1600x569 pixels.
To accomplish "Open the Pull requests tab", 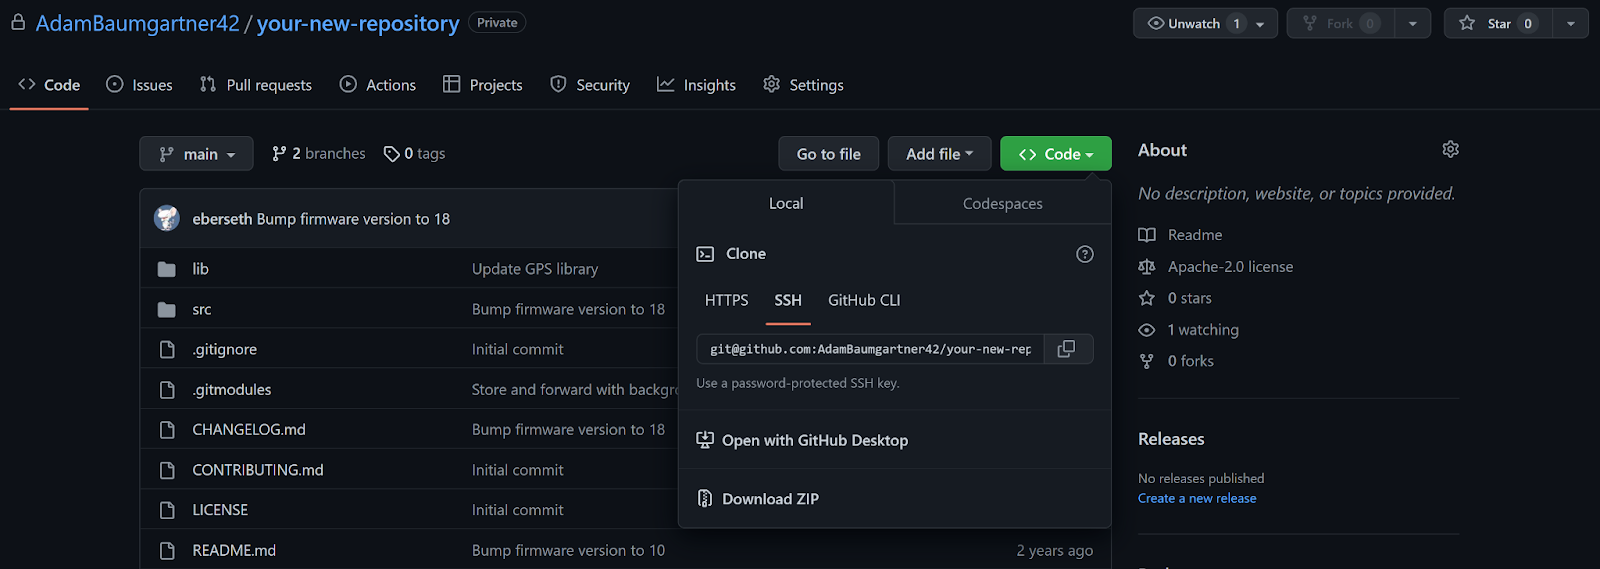I will tap(256, 85).
